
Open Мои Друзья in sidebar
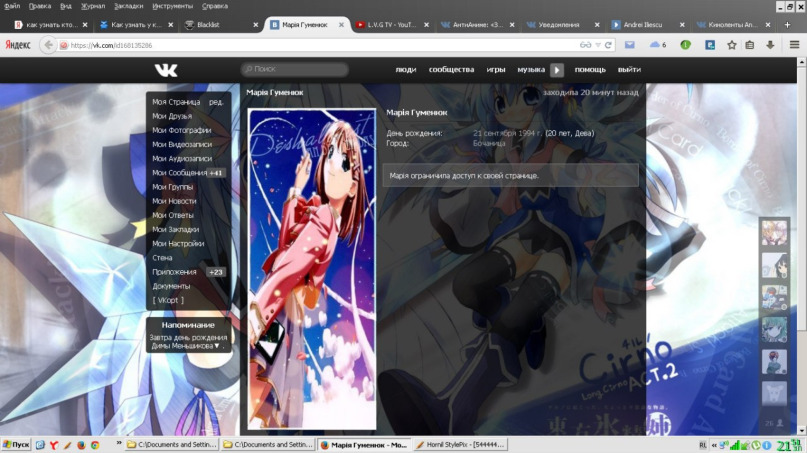[172, 116]
